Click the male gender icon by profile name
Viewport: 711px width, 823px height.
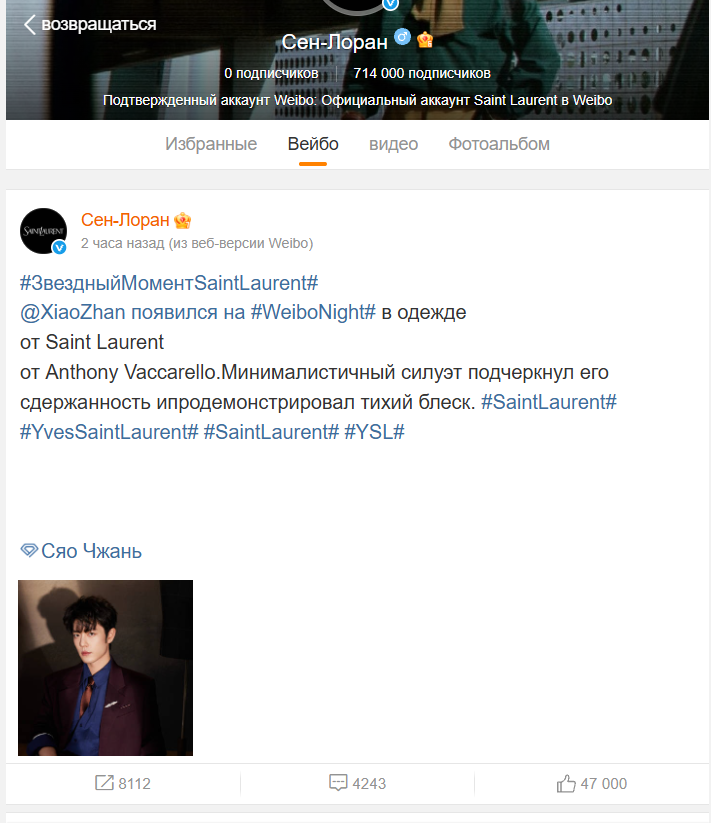[x=402, y=37]
